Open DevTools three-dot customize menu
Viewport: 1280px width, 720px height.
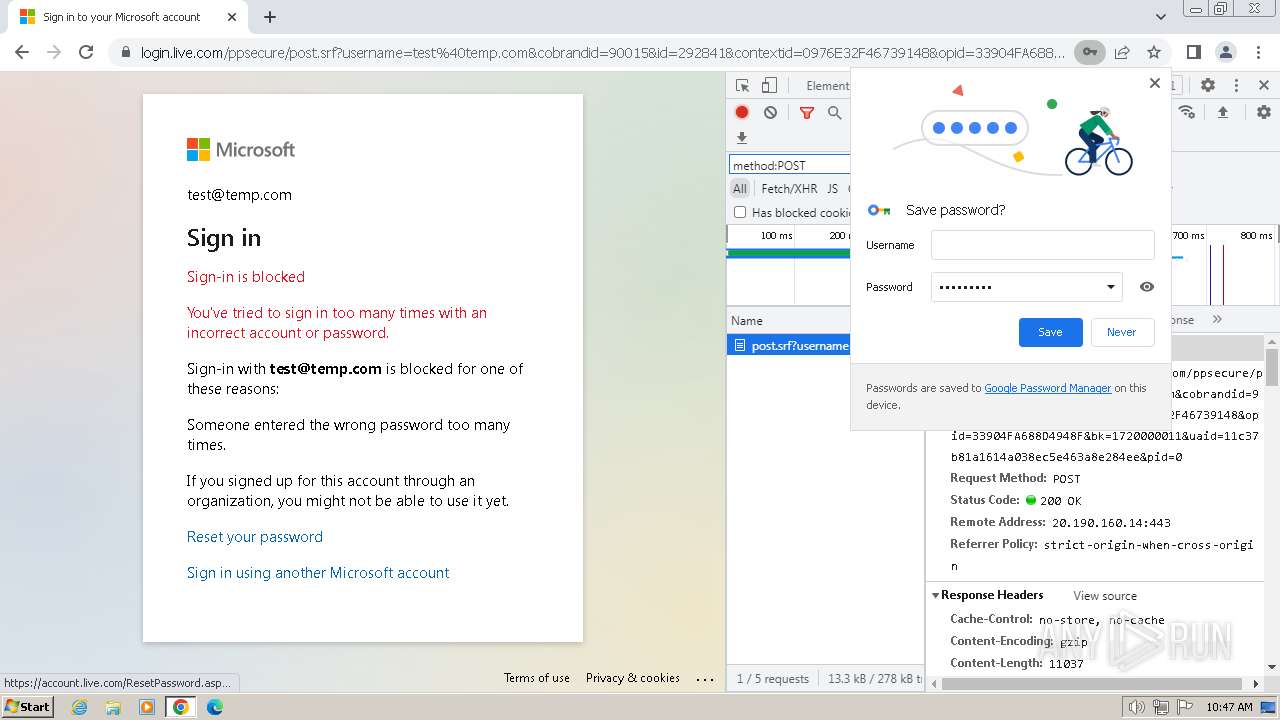[x=1236, y=86]
